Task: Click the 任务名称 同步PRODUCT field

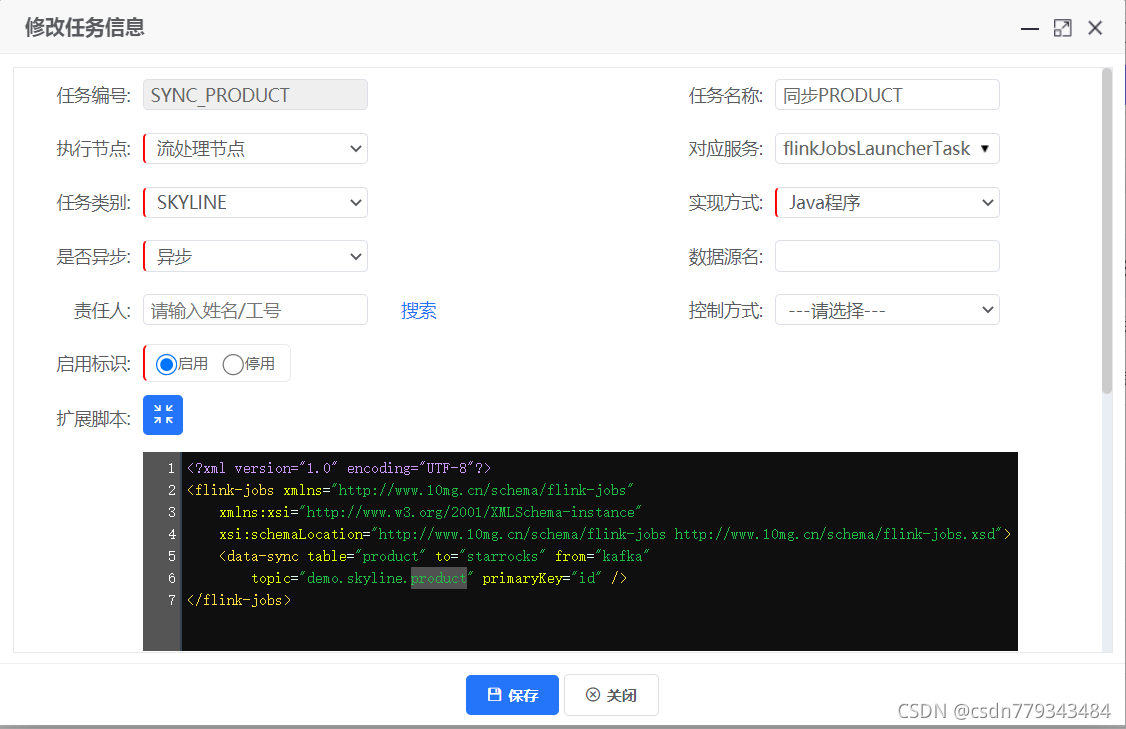Action: pyautogui.click(x=887, y=95)
